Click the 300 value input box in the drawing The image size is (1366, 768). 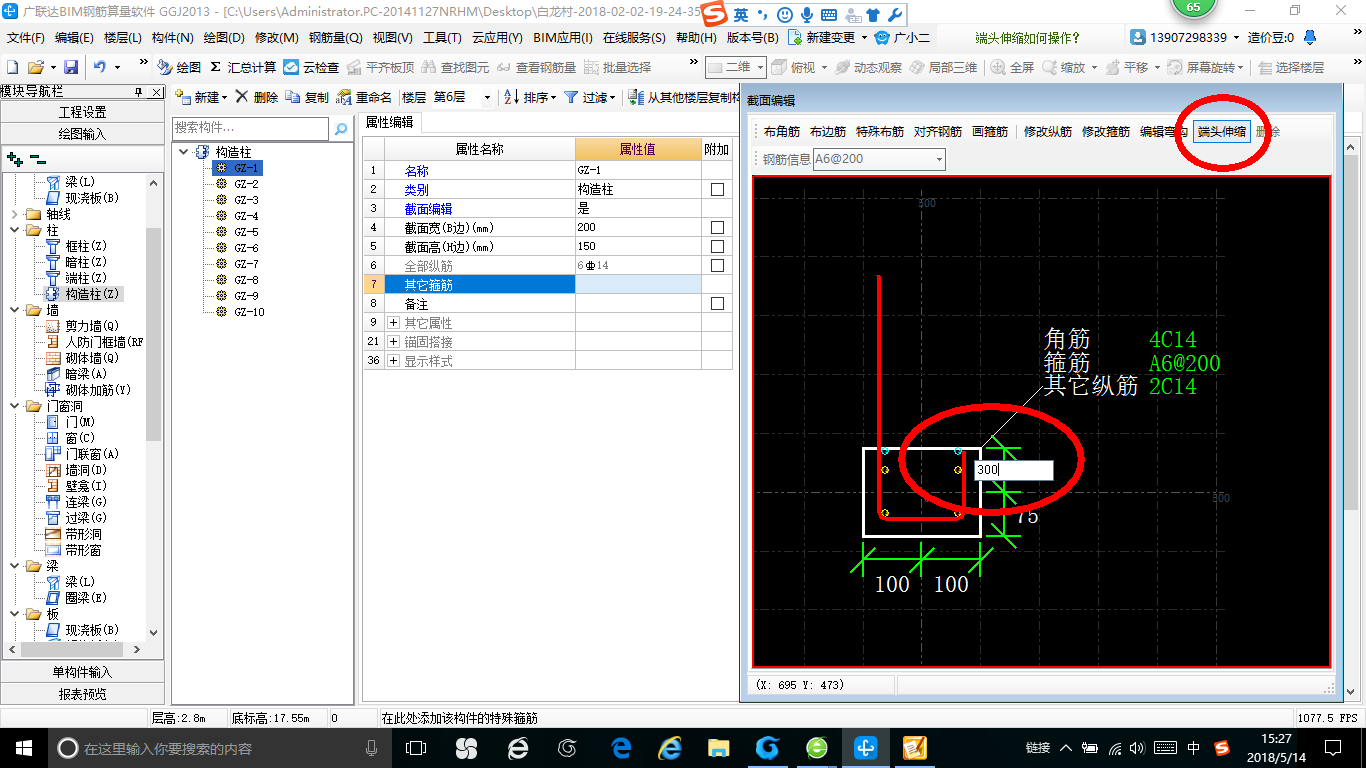tap(1013, 470)
